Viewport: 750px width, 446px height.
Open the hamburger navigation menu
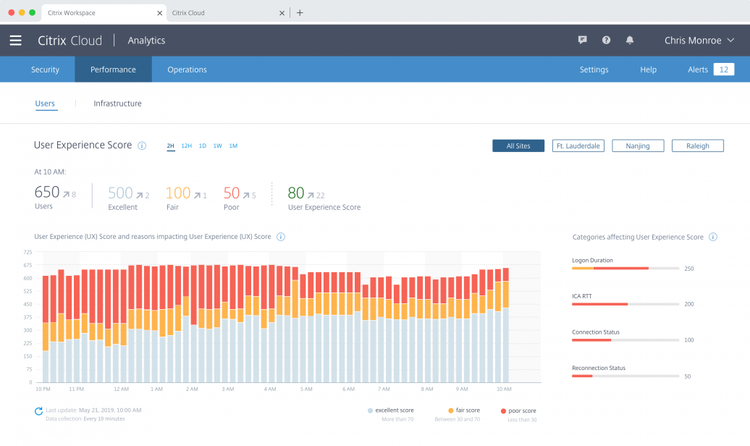point(15,40)
